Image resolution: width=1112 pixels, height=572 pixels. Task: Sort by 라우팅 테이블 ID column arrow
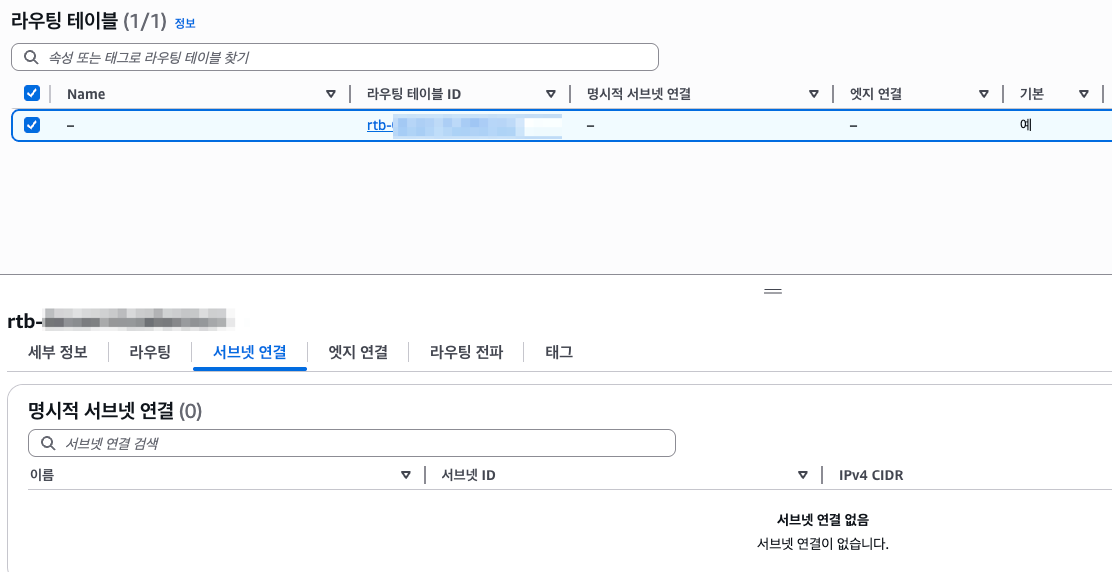click(x=550, y=94)
